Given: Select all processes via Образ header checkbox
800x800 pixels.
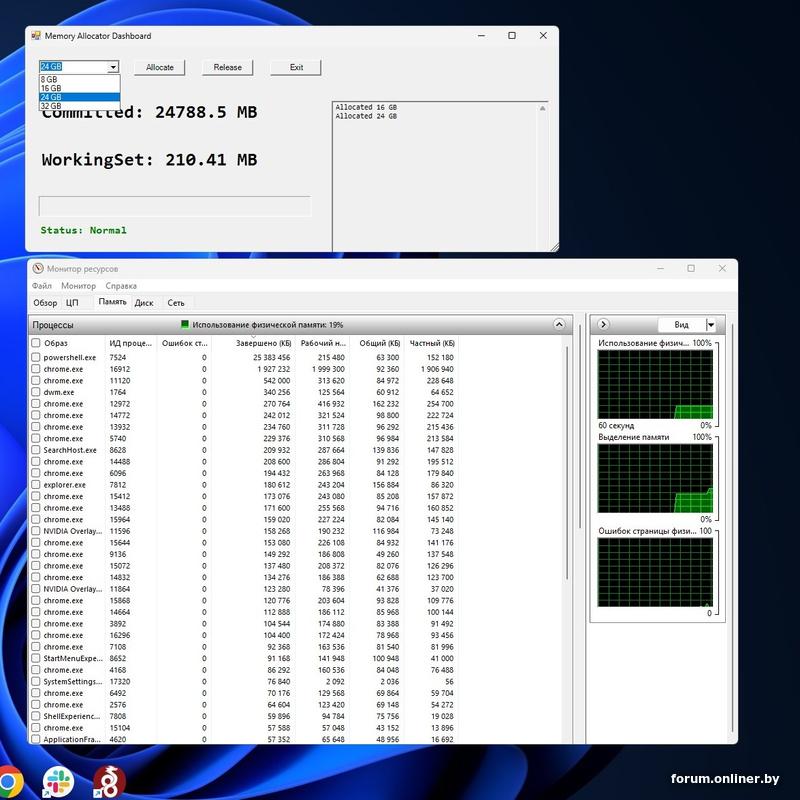Looking at the screenshot, I should tap(36, 343).
